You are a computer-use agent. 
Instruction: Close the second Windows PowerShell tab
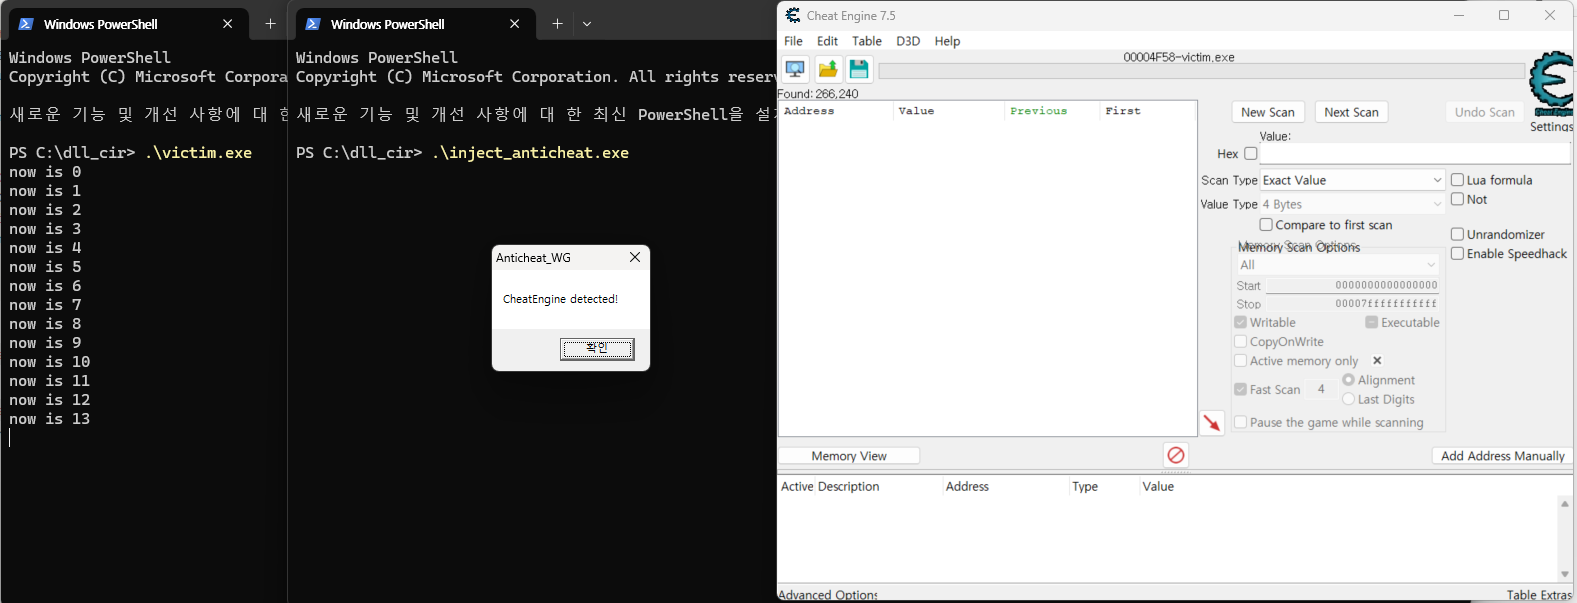tap(514, 24)
